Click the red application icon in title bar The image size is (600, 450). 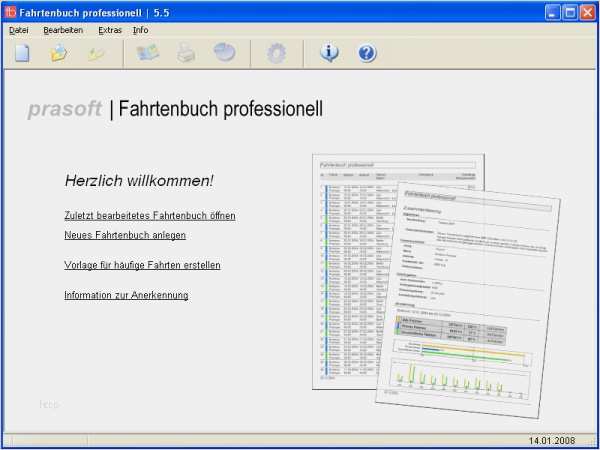coord(11,11)
